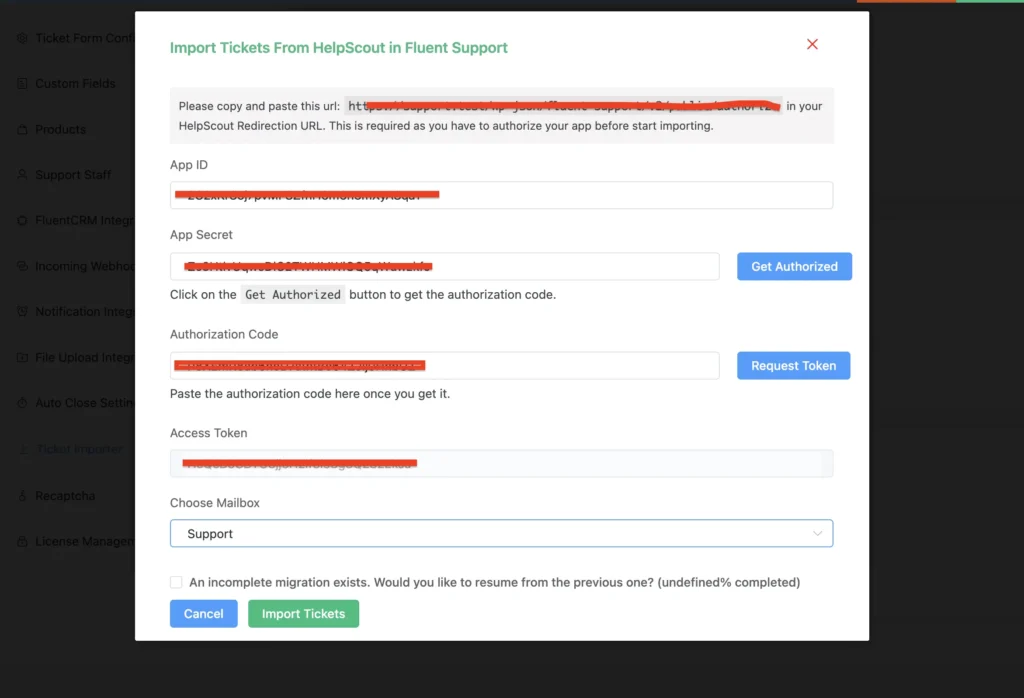The image size is (1024, 698).
Task: Click the Custom Fields icon
Action: click(22, 84)
